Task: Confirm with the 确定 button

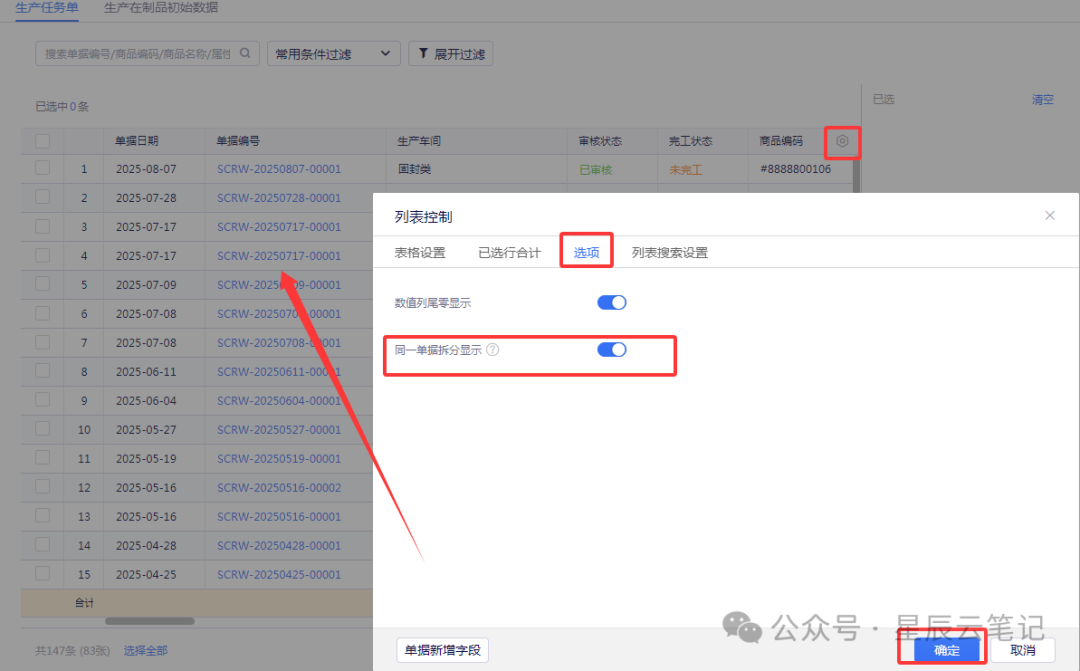Action: pos(946,650)
